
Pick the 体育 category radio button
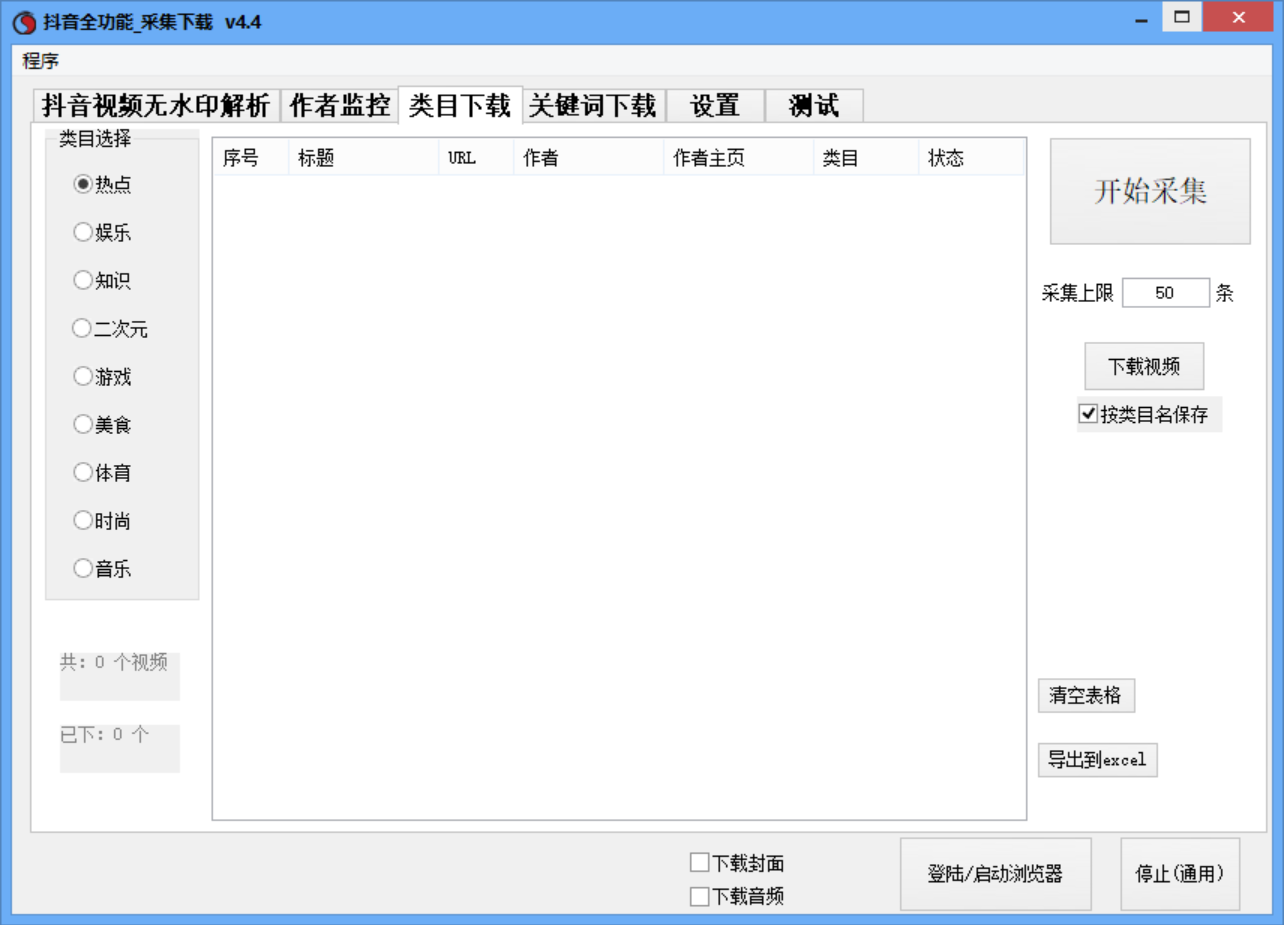(x=103, y=472)
